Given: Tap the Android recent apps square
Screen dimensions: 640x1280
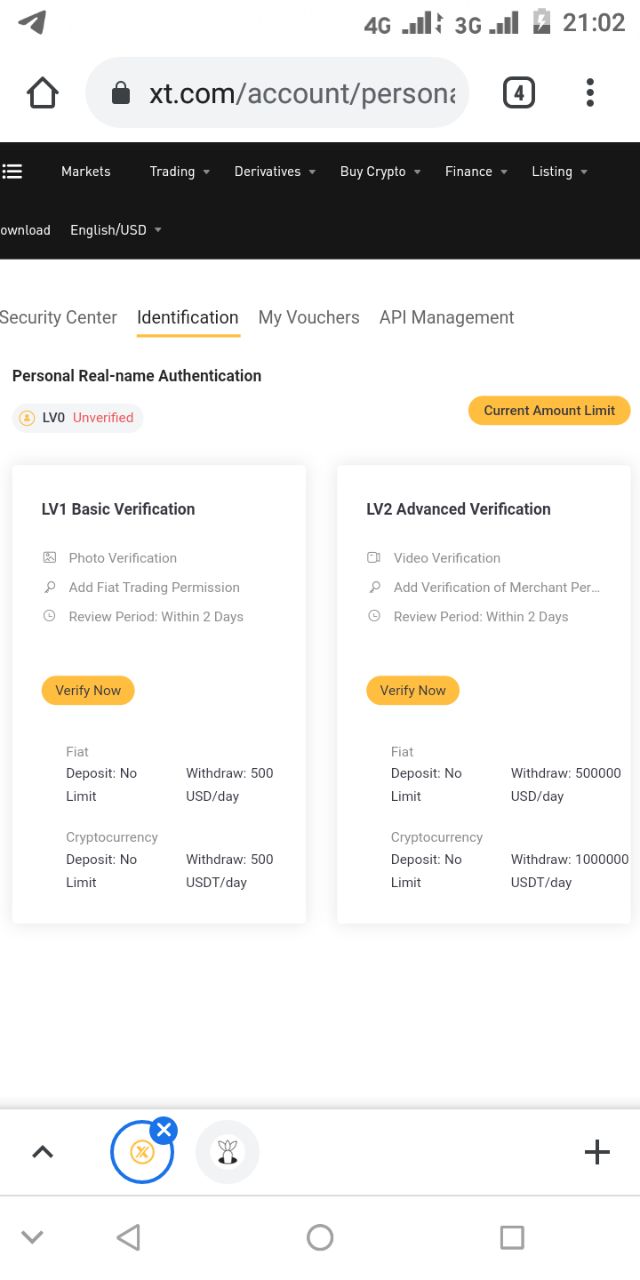Looking at the screenshot, I should click(x=512, y=1238).
